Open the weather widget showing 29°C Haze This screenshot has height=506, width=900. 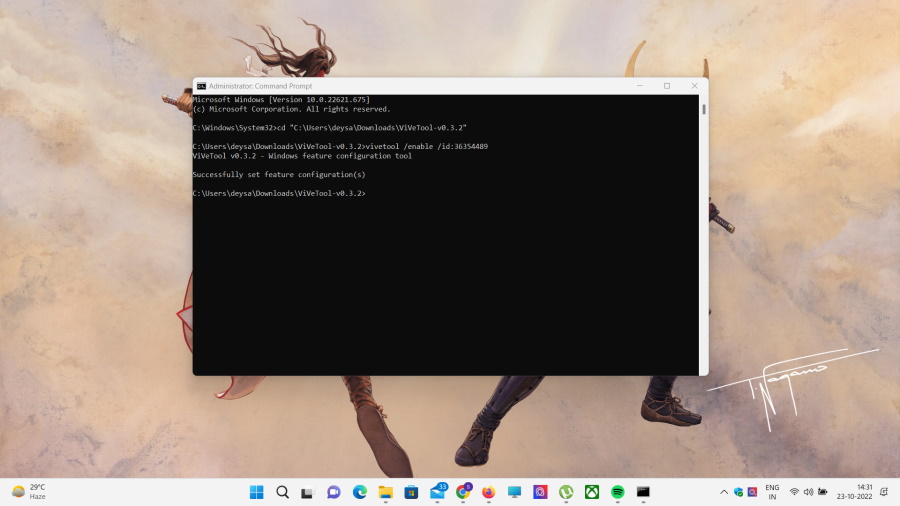coord(30,492)
